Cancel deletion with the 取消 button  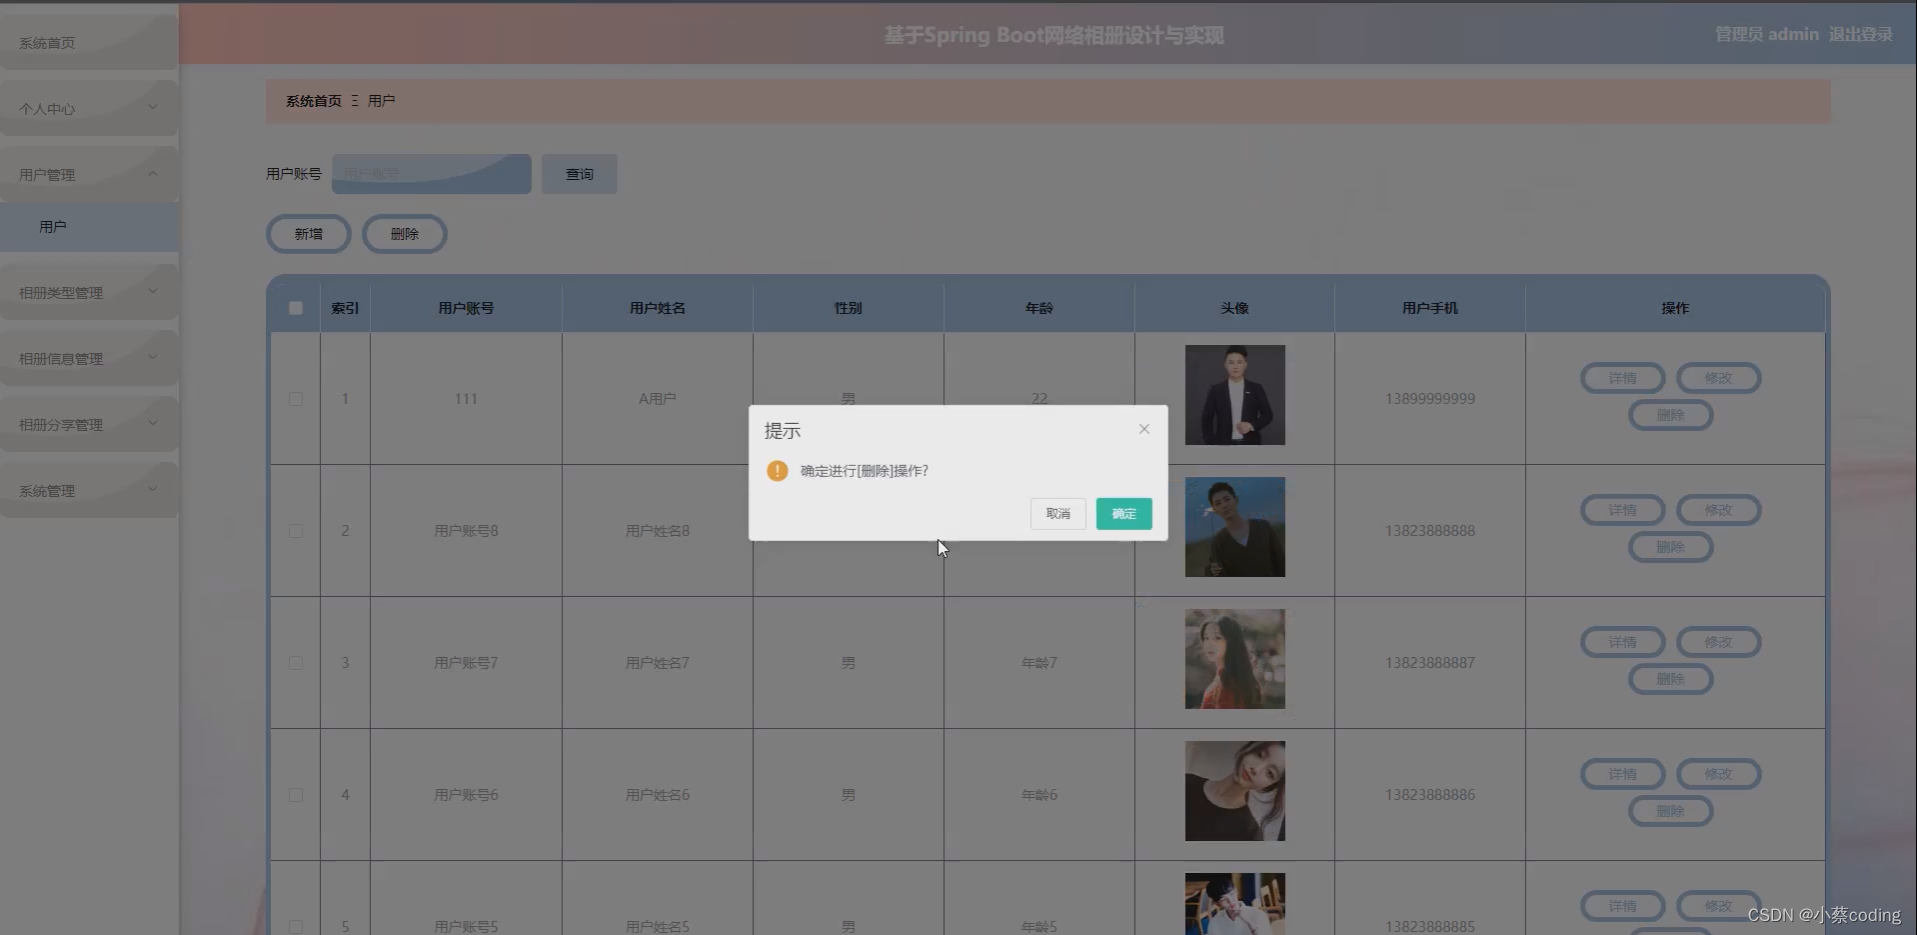coord(1058,514)
